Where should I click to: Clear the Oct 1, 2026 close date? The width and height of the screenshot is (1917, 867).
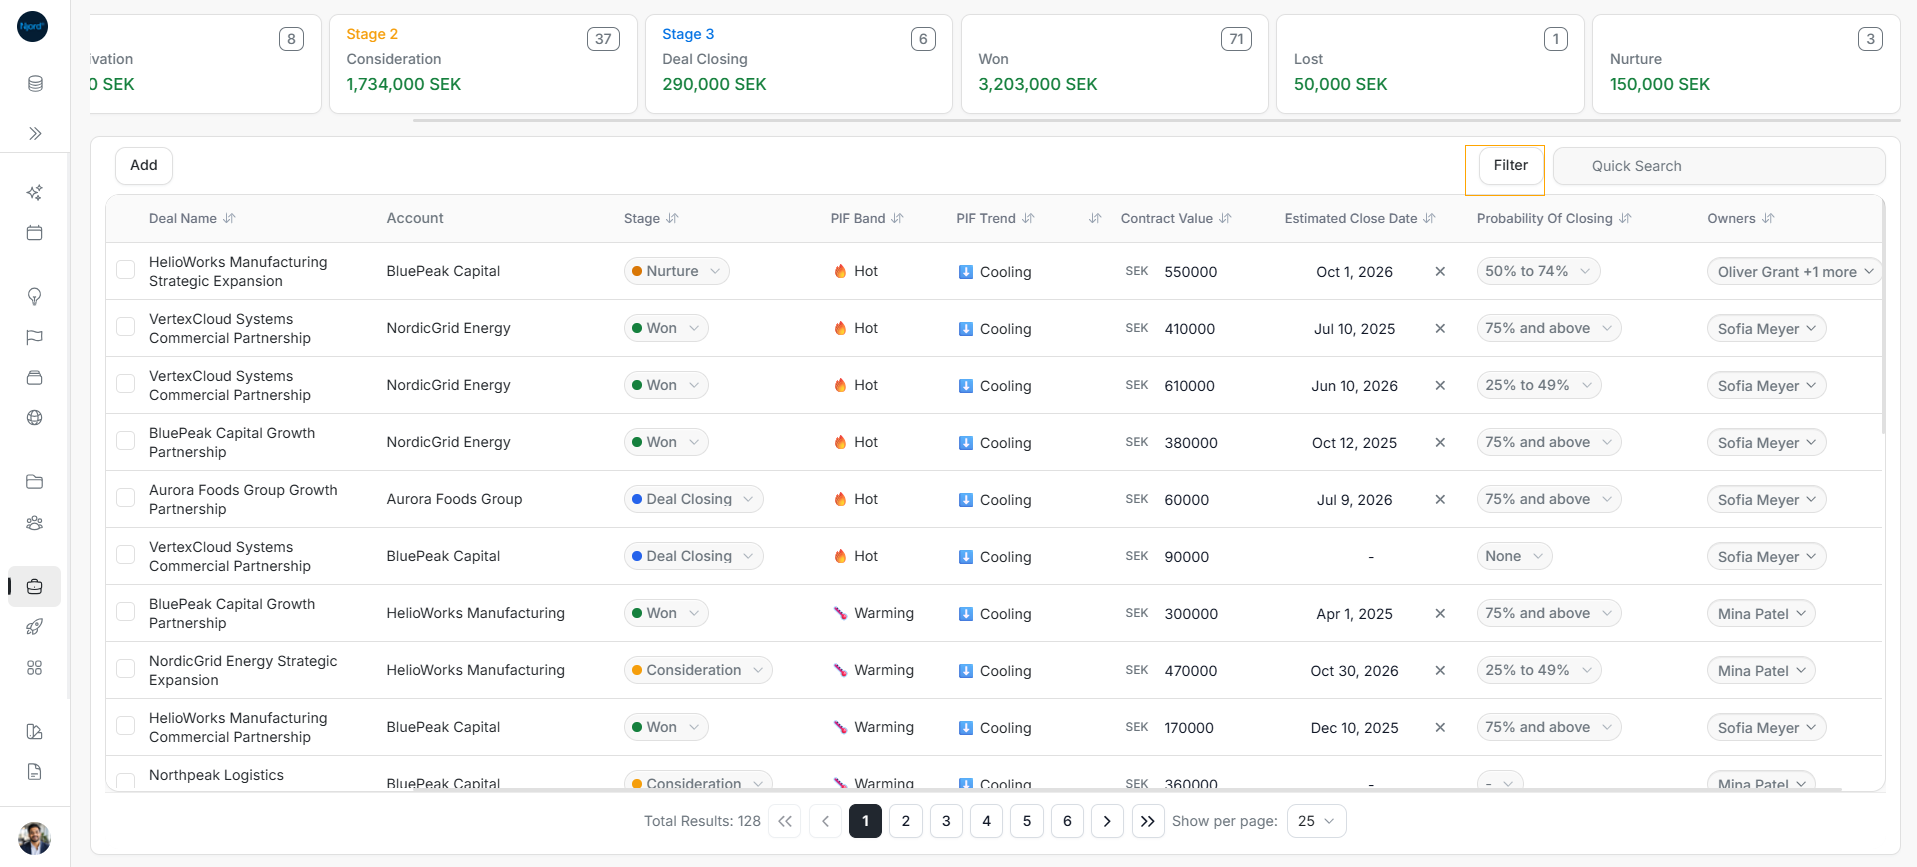(x=1440, y=271)
